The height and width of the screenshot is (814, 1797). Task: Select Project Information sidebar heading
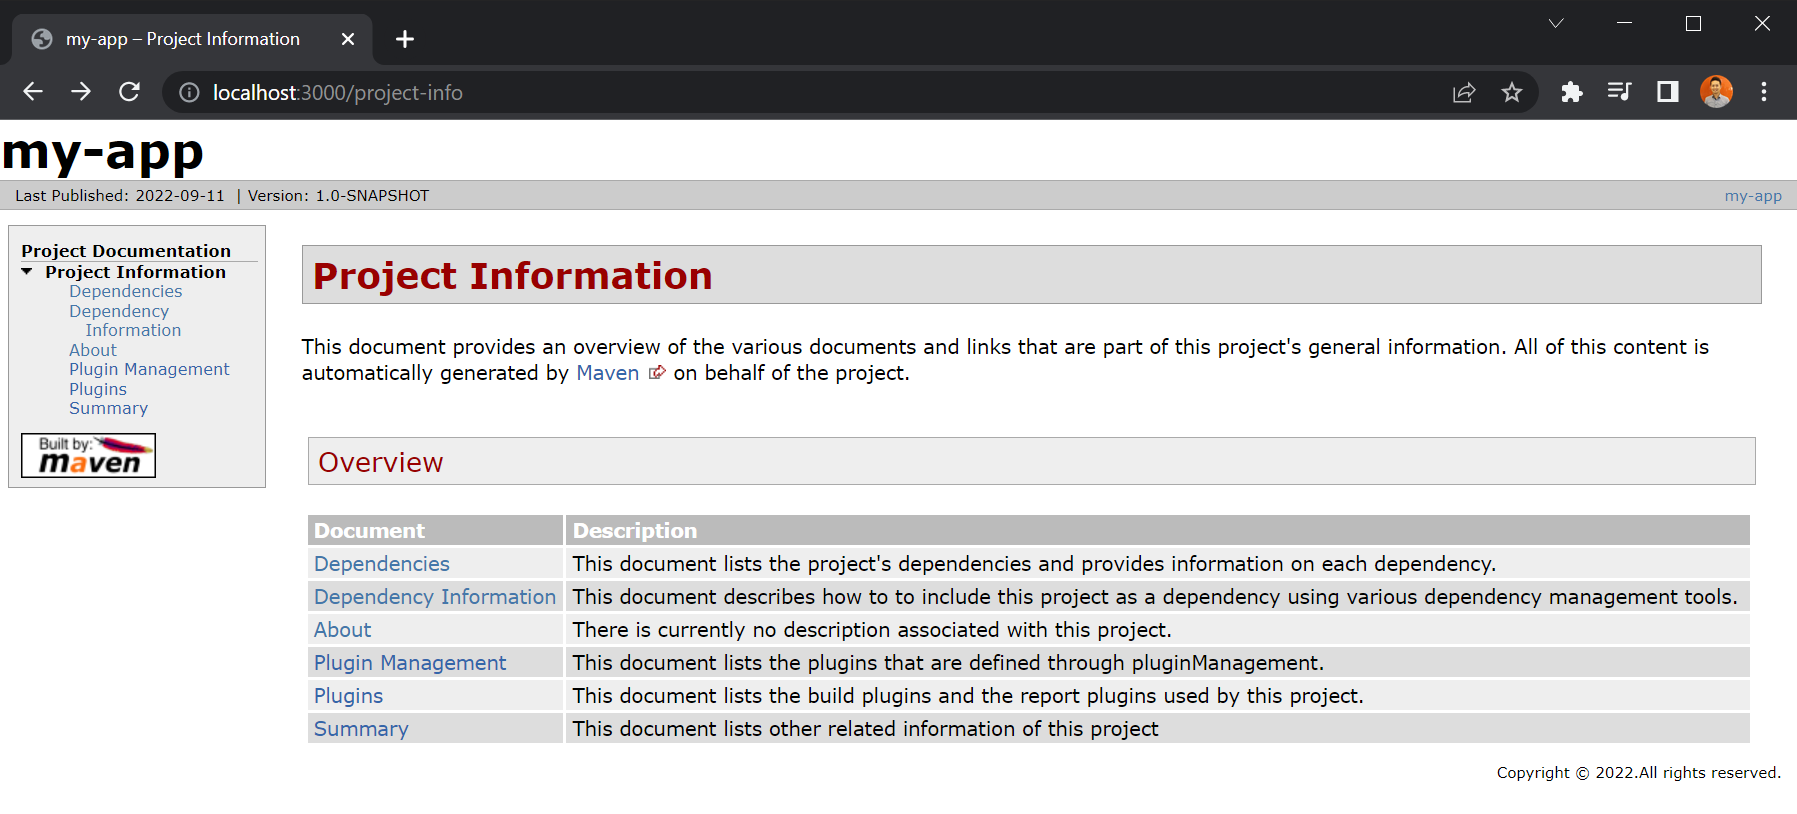click(135, 272)
